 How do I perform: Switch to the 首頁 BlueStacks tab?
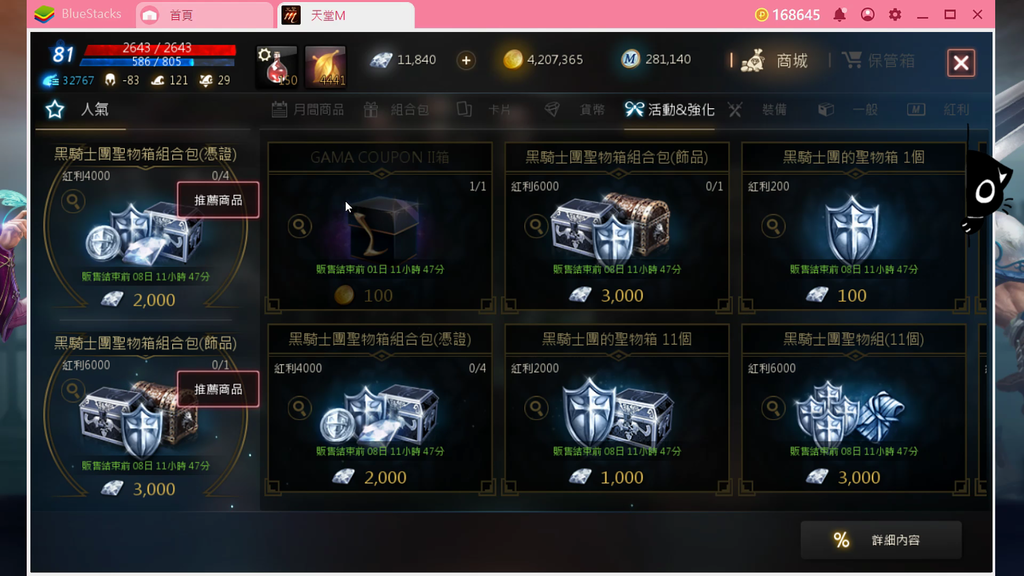(x=204, y=15)
